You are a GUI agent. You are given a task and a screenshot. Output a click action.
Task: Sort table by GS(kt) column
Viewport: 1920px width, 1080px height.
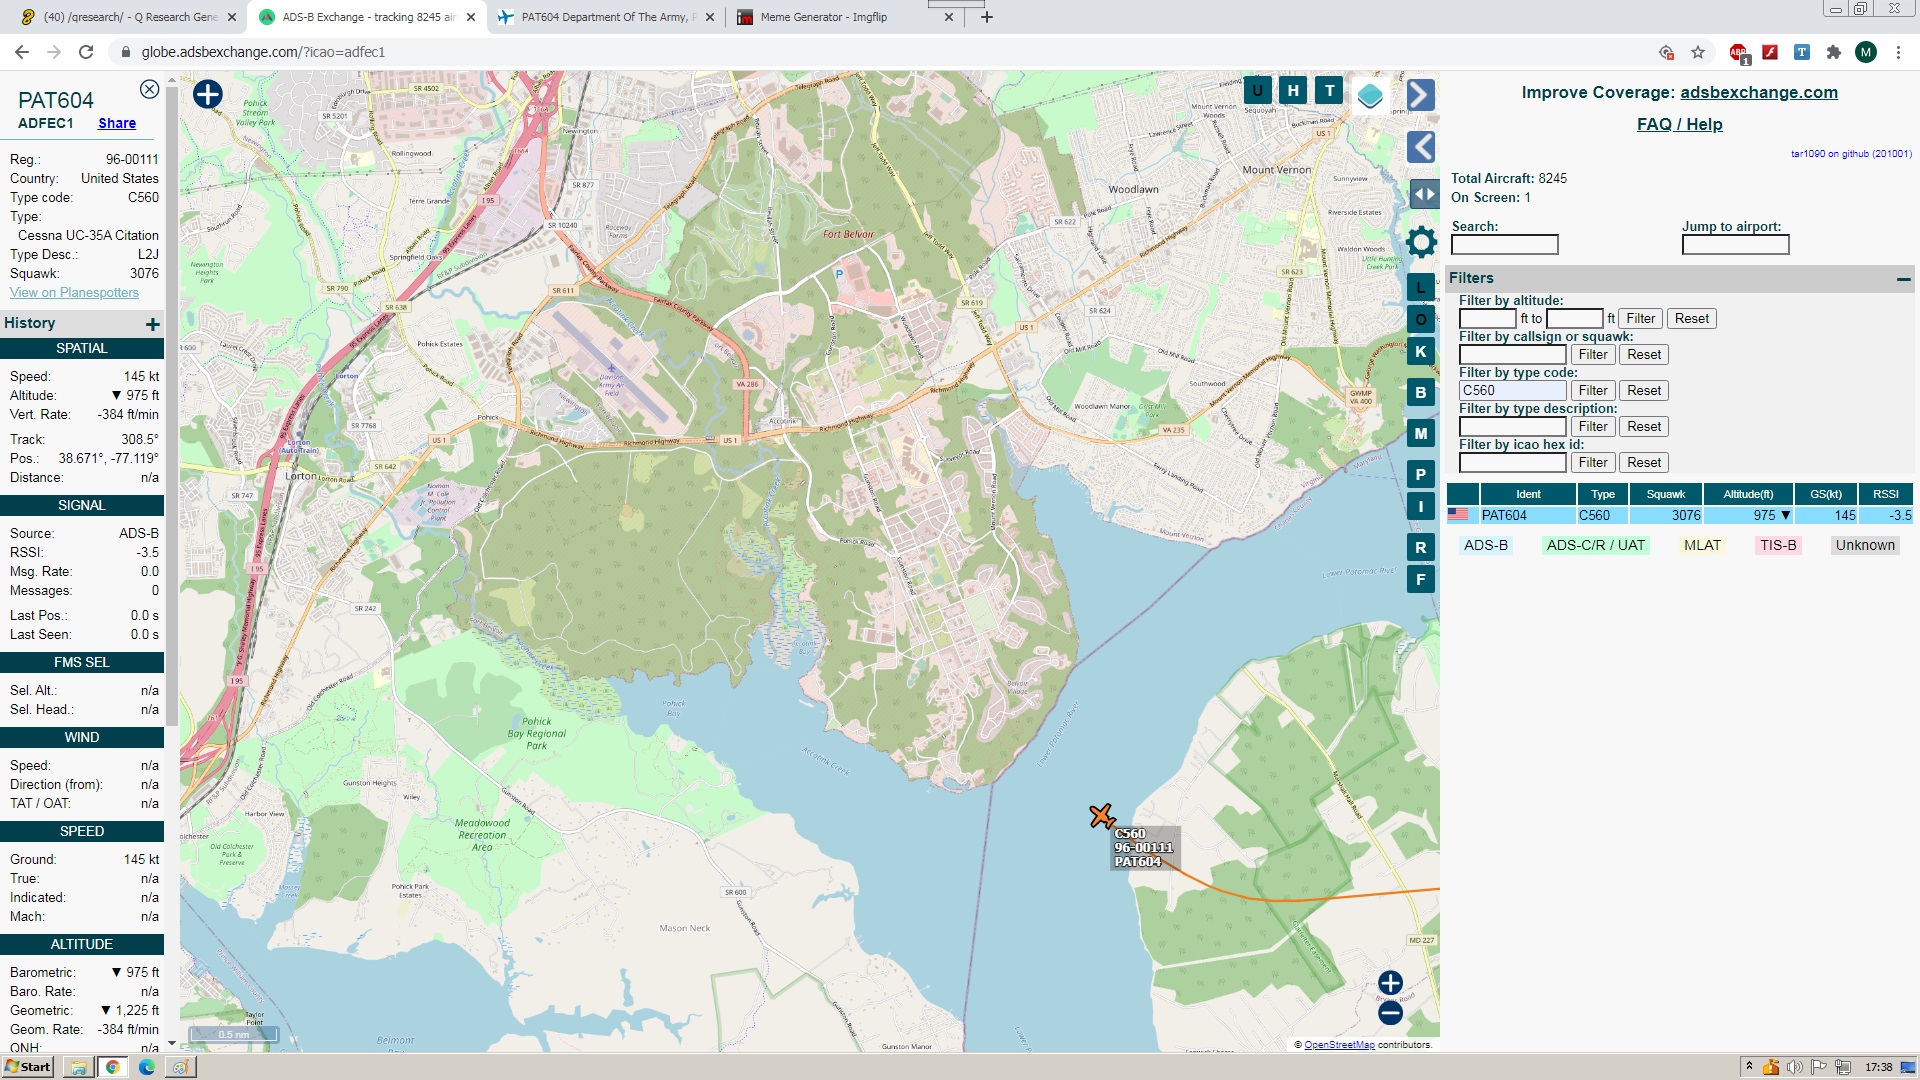1826,494
